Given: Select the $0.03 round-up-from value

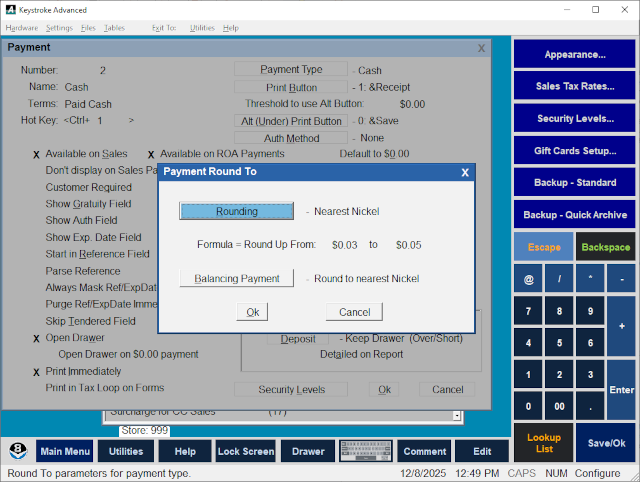Looking at the screenshot, I should [x=344, y=245].
